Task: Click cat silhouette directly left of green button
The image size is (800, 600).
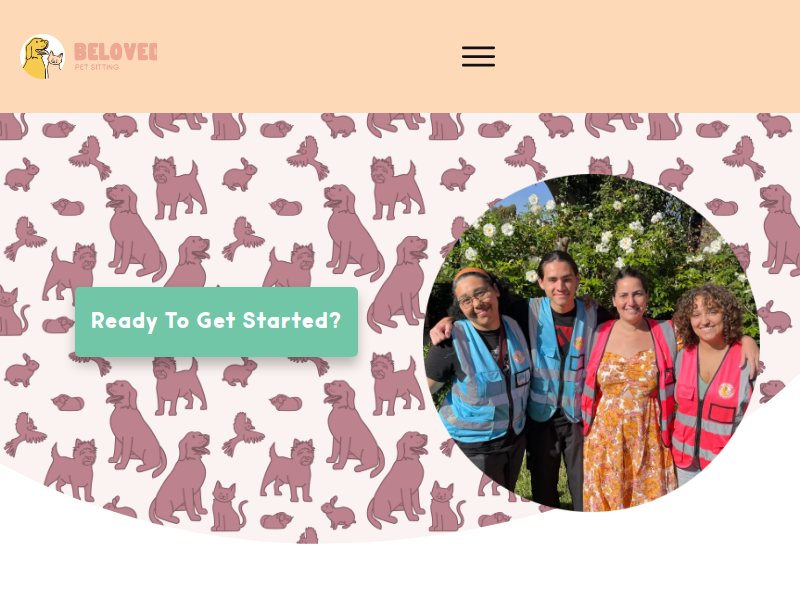Action: (13, 311)
